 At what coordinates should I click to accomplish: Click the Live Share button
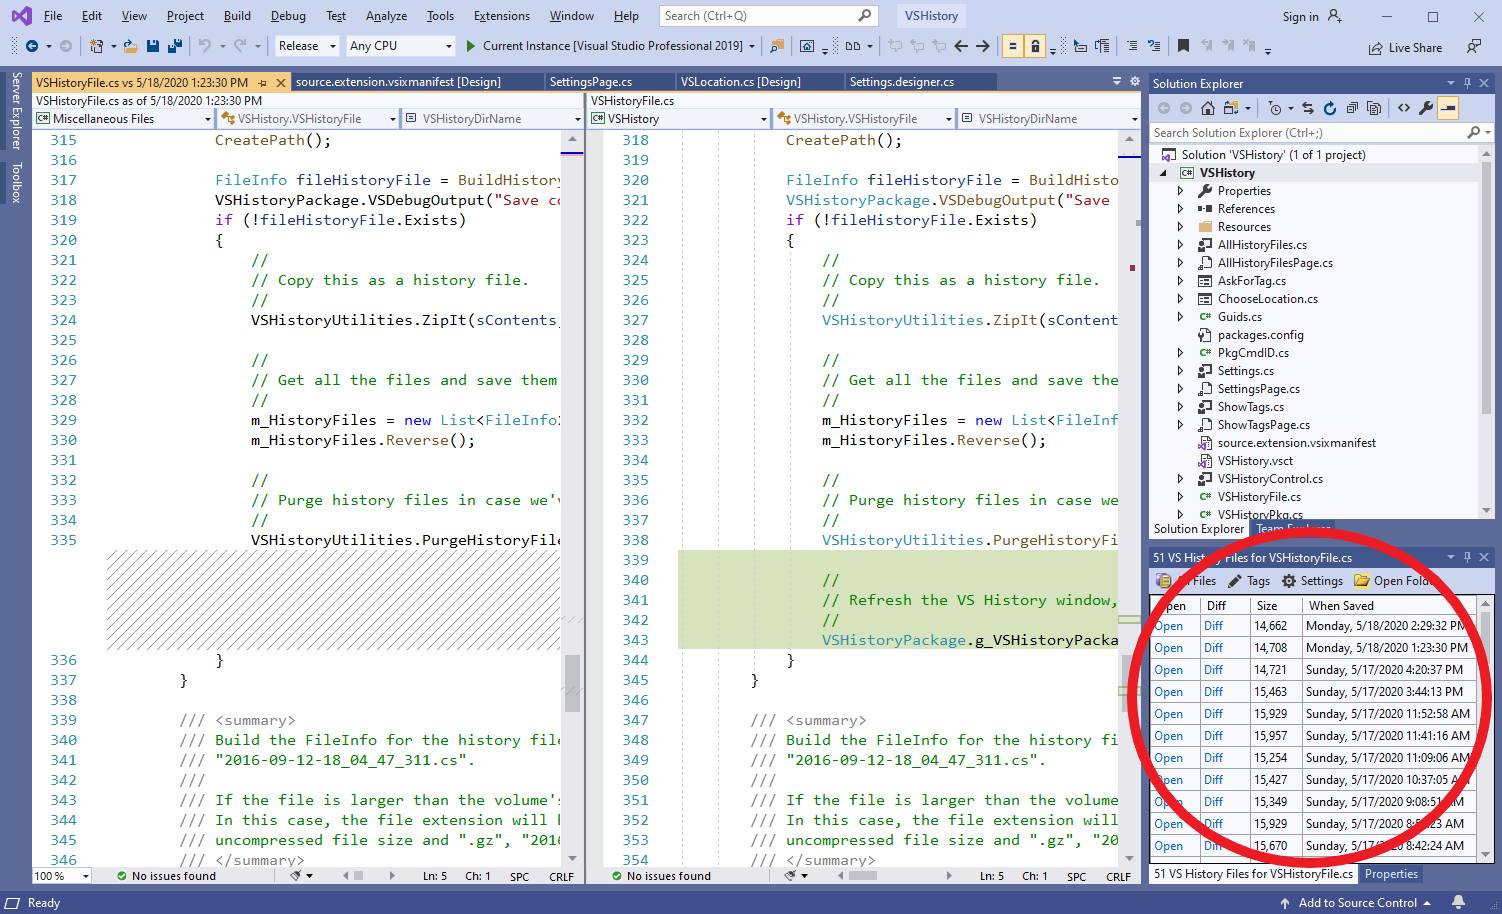point(1405,47)
